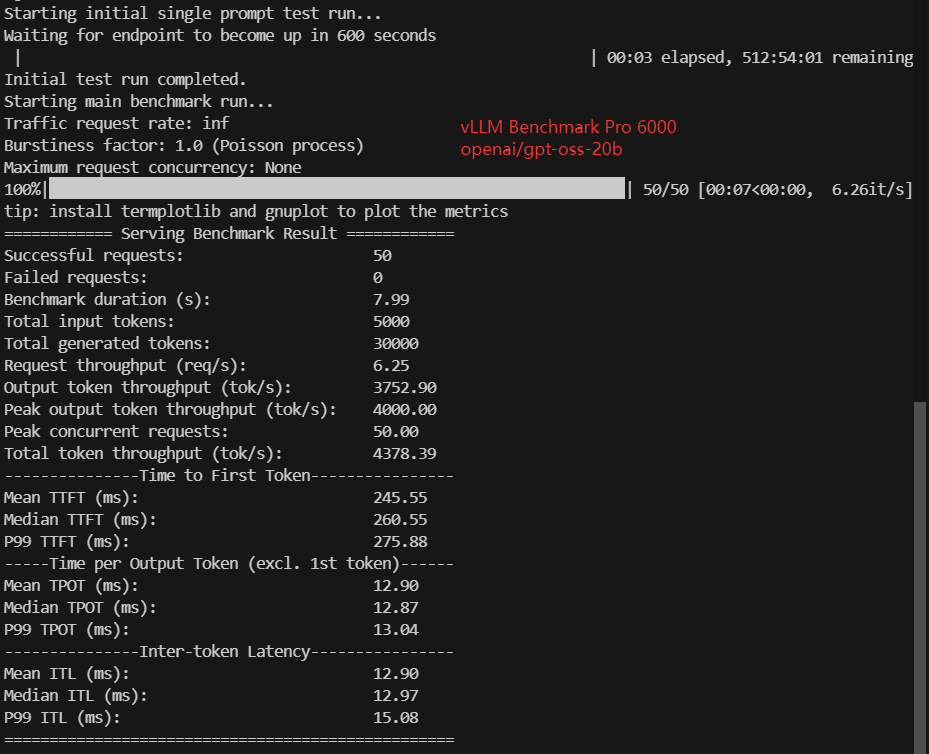
Task: Click the 'Total token throughput (tok/s):' label
Action: click(x=143, y=453)
